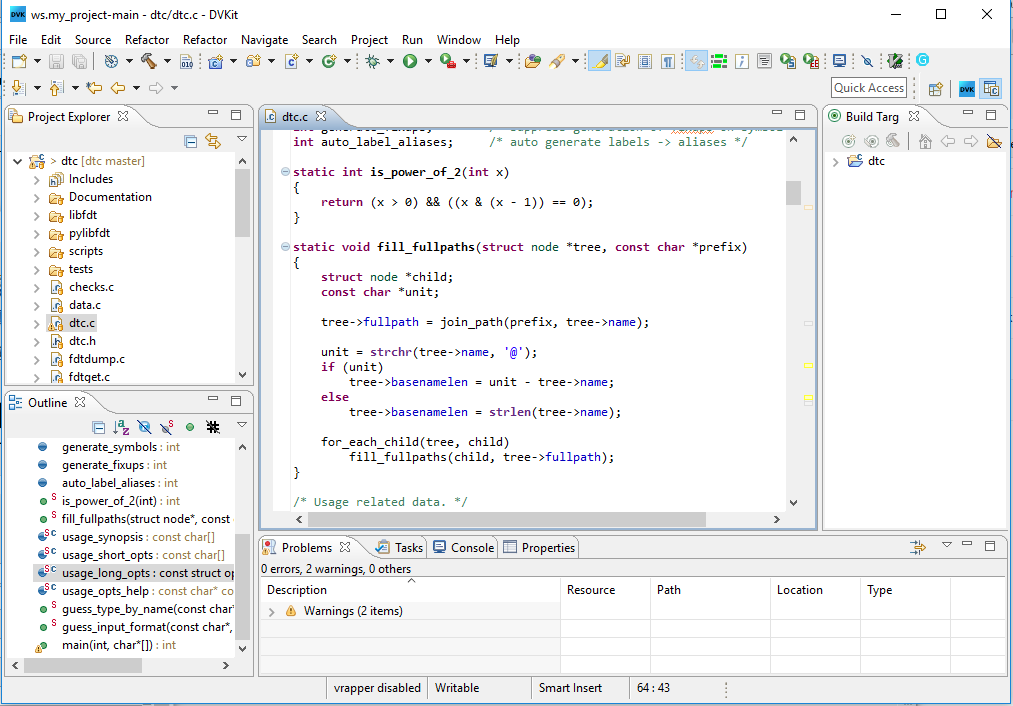This screenshot has height=706, width=1013.
Task: Click Previous Annotation up arrow icon
Action: click(56, 88)
